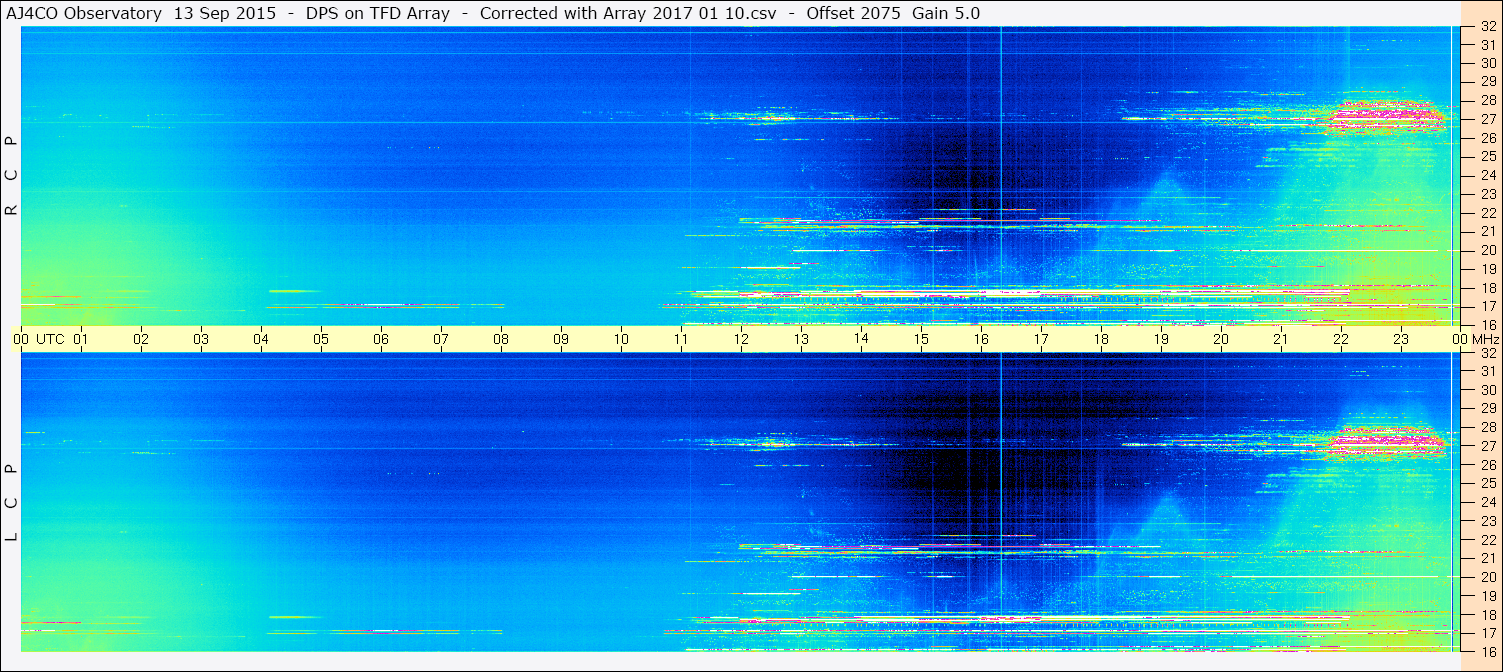
Task: Click the 25 MHz label of RCP panel
Action: click(1487, 156)
